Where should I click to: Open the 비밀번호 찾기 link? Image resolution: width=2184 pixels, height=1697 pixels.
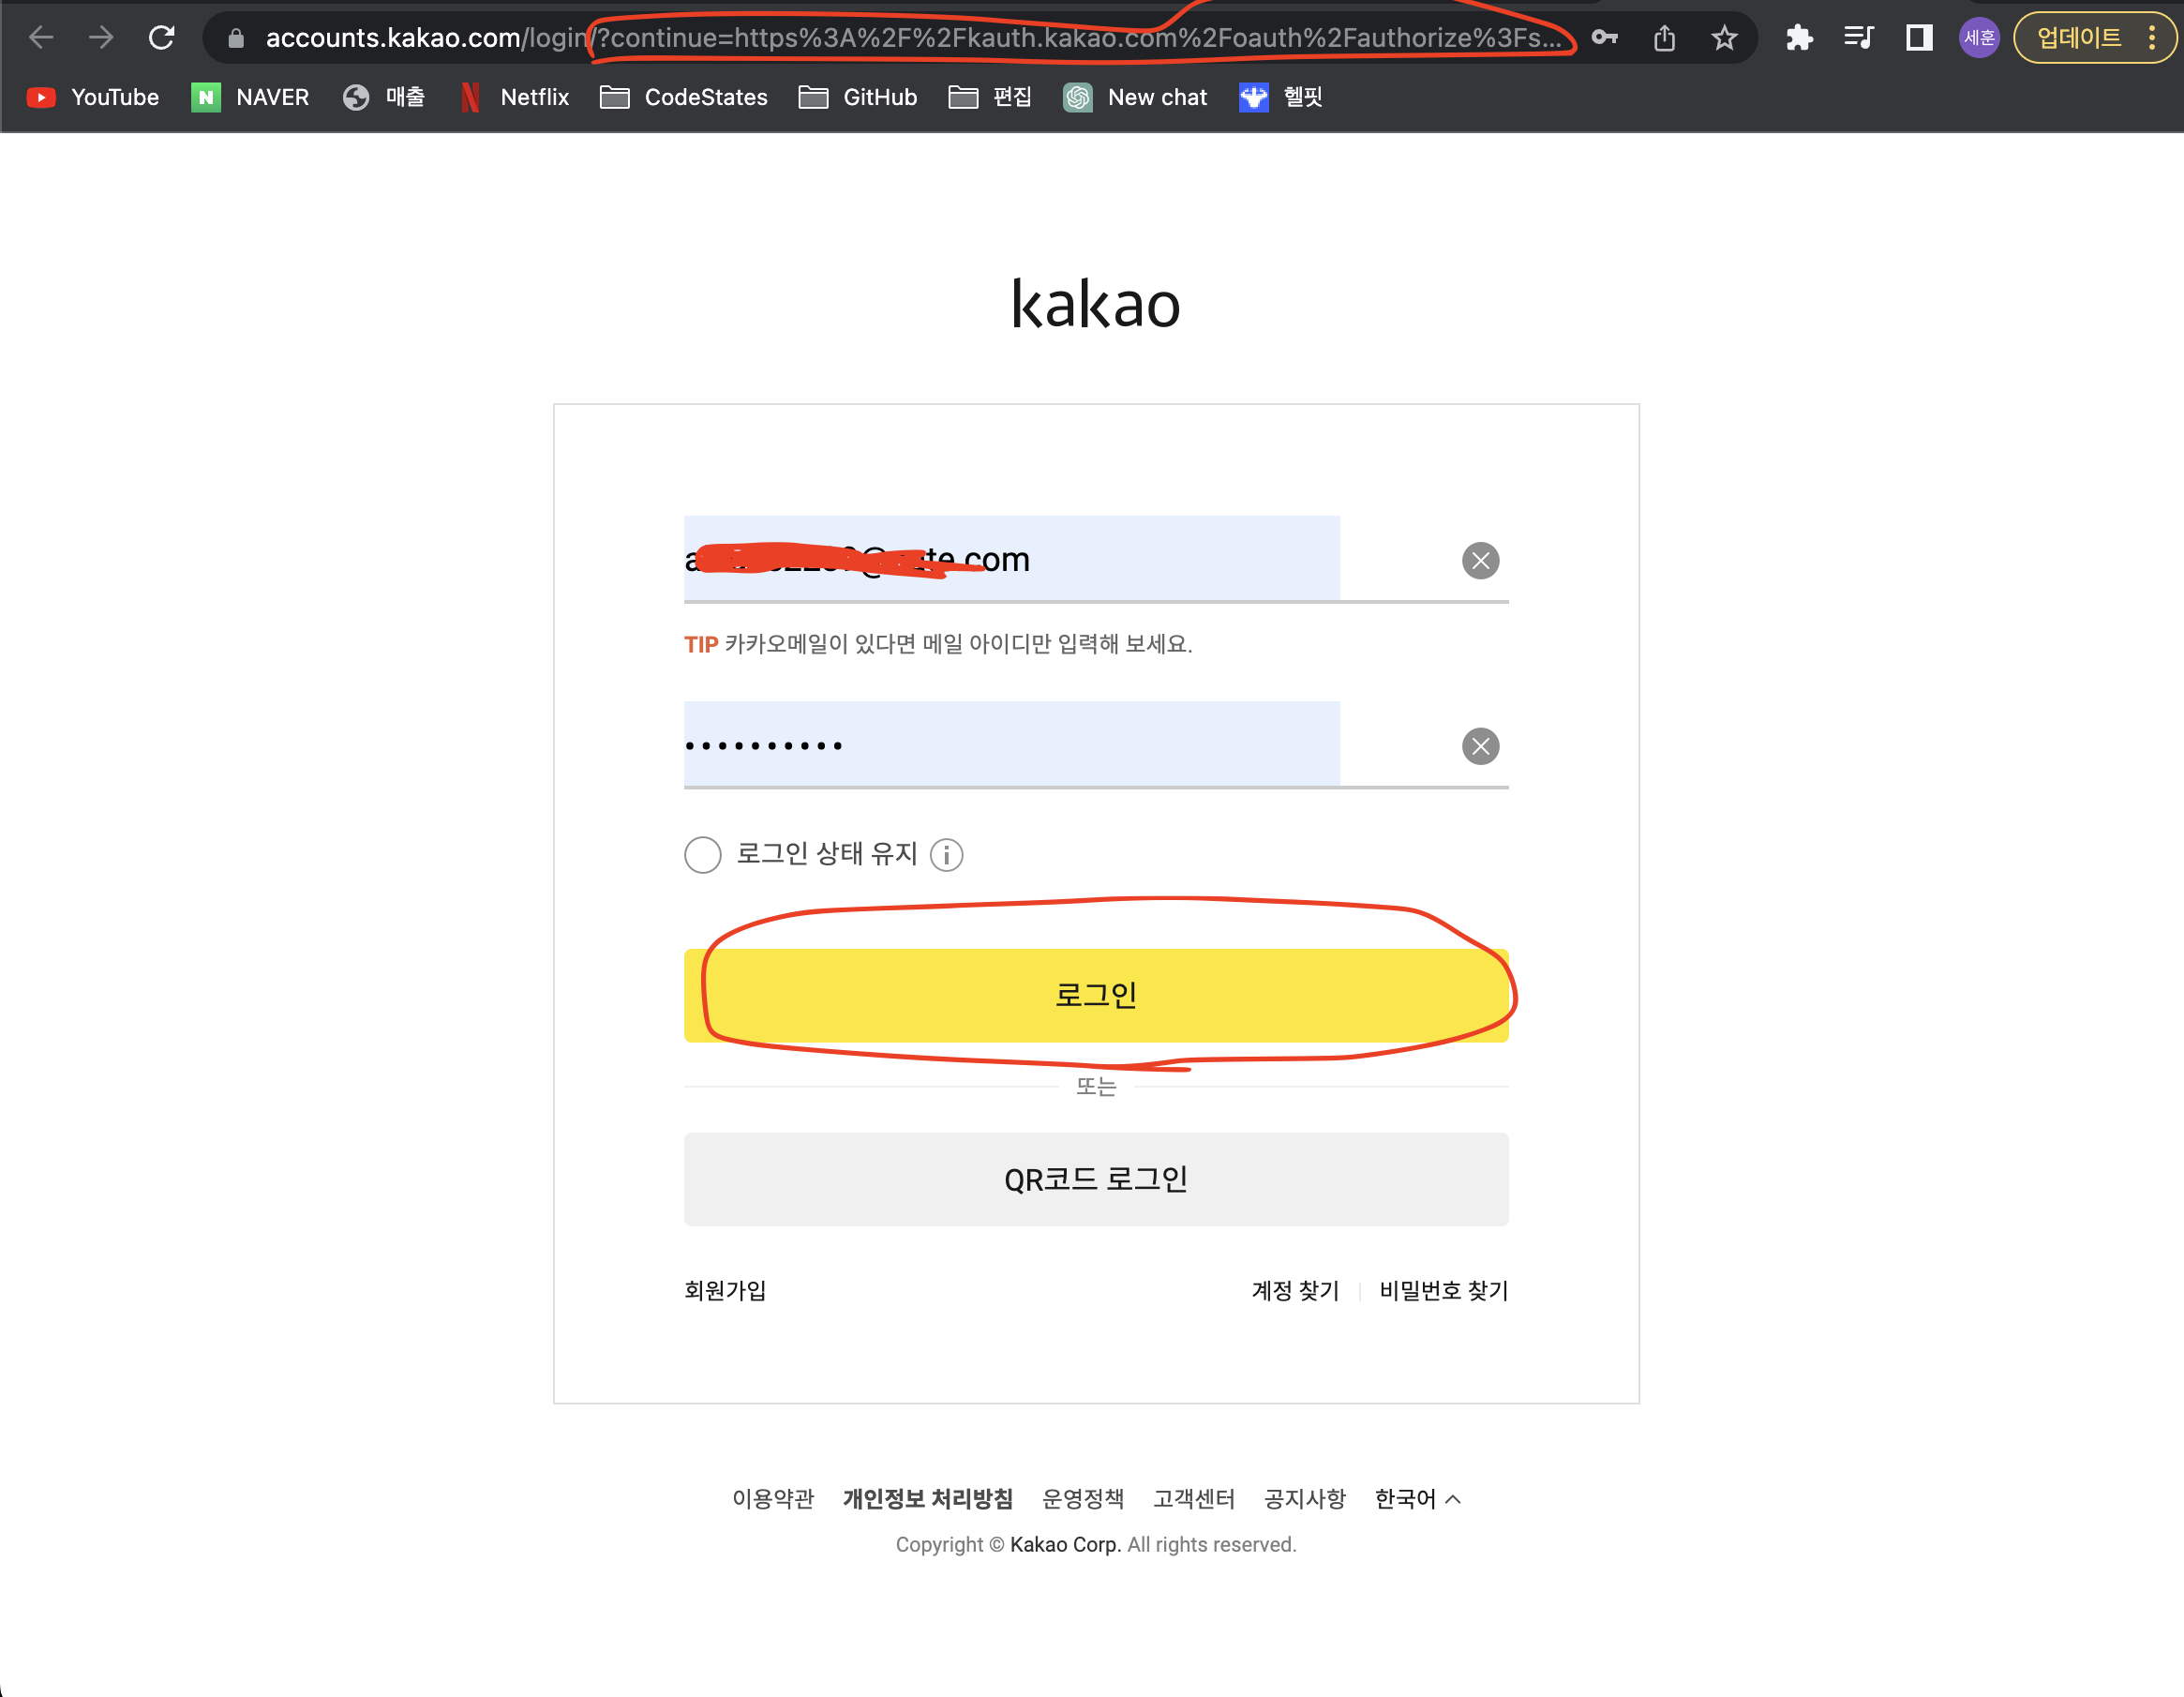click(x=1443, y=1290)
